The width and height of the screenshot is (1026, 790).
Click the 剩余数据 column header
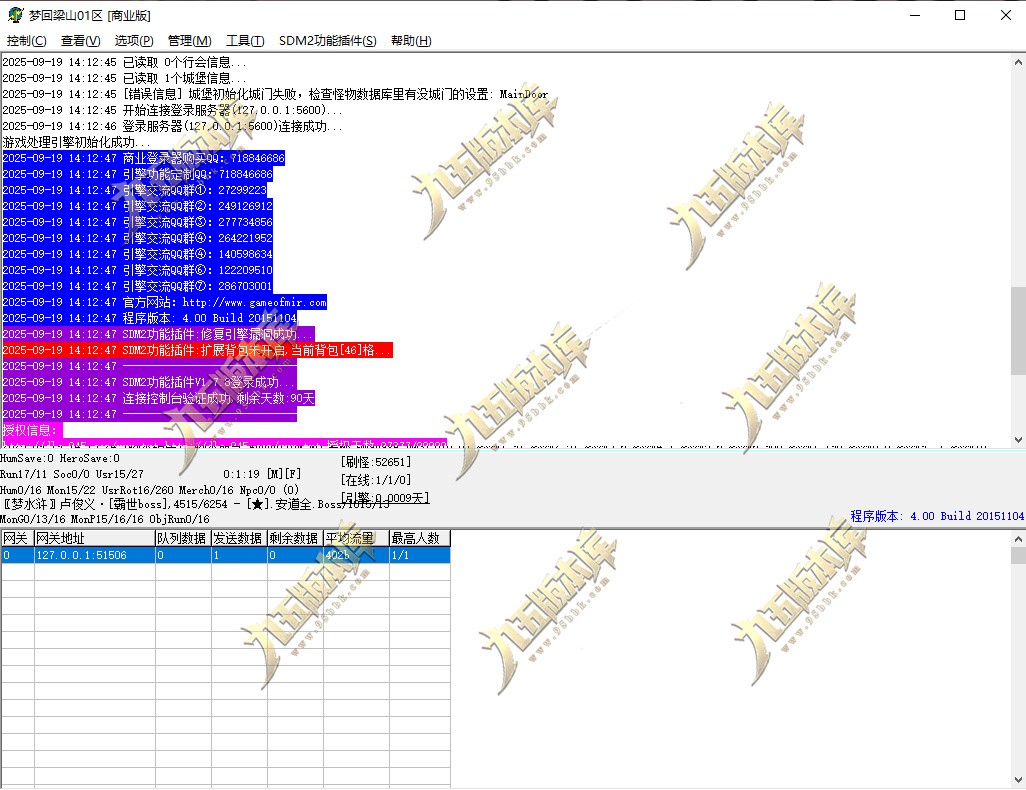pos(295,538)
